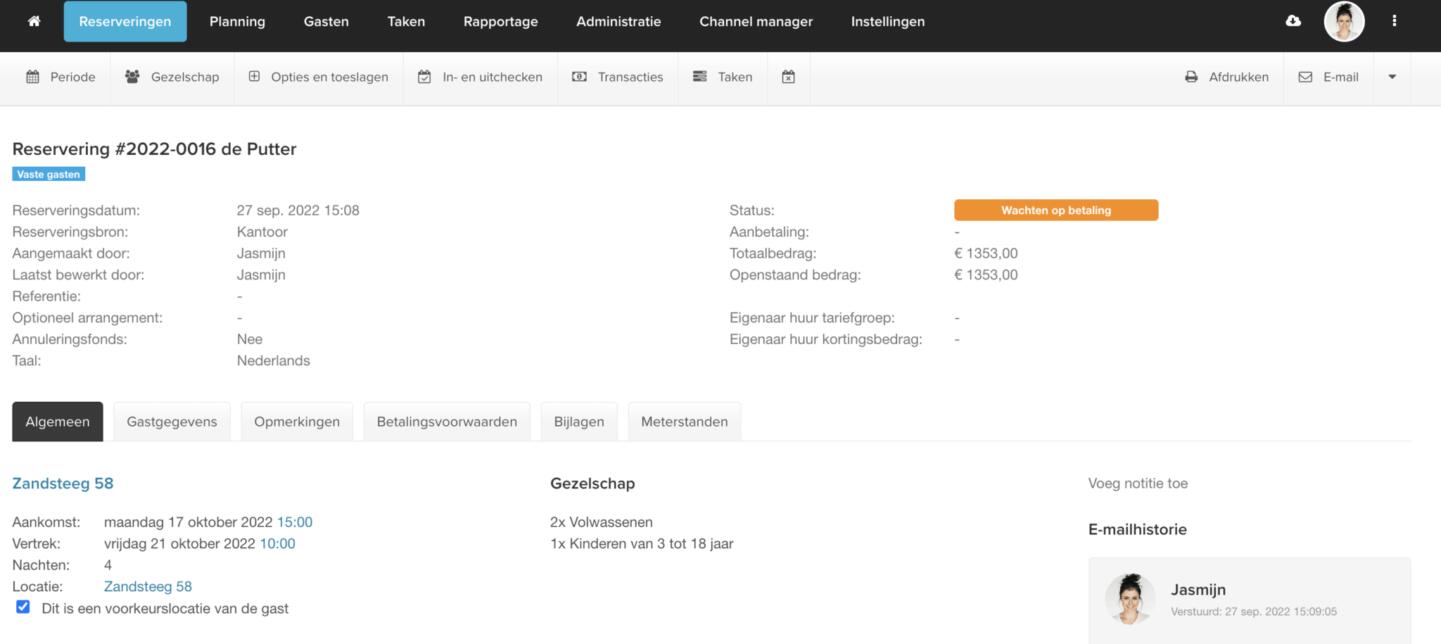Open user profile avatar menu
Image resolution: width=1441 pixels, height=644 pixels.
pyautogui.click(x=1344, y=21)
